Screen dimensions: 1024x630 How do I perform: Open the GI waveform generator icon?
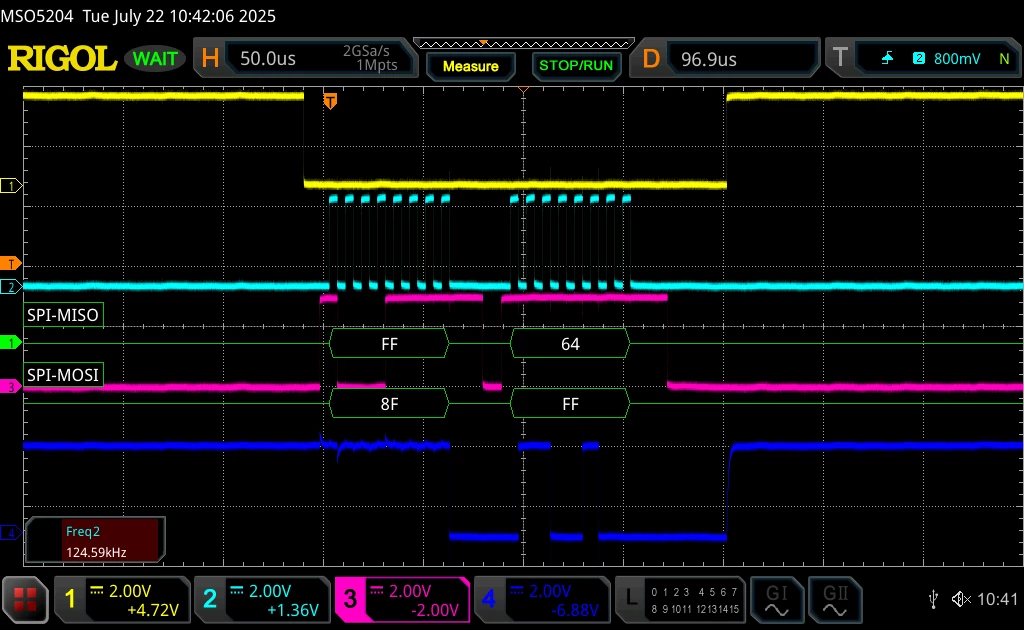[x=776, y=600]
